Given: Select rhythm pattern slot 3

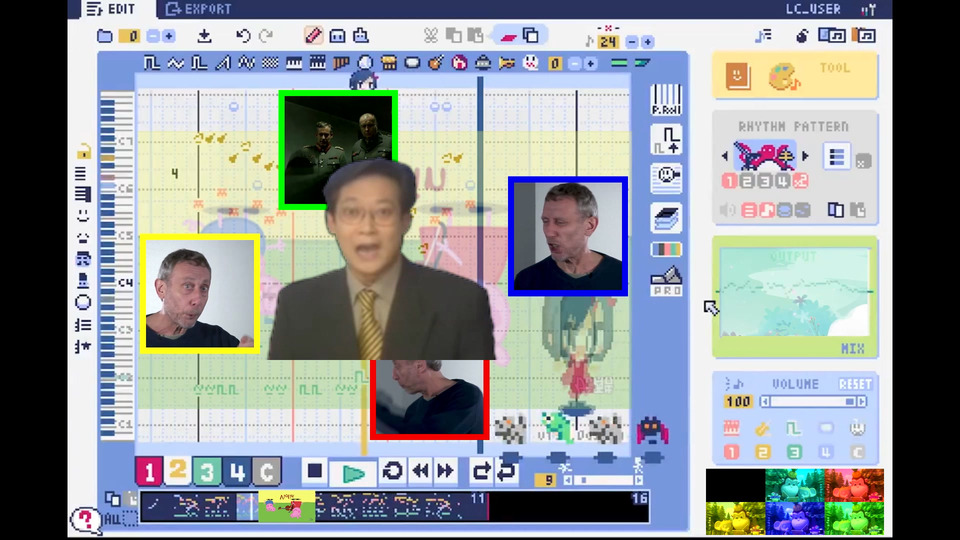Looking at the screenshot, I should coord(765,181).
